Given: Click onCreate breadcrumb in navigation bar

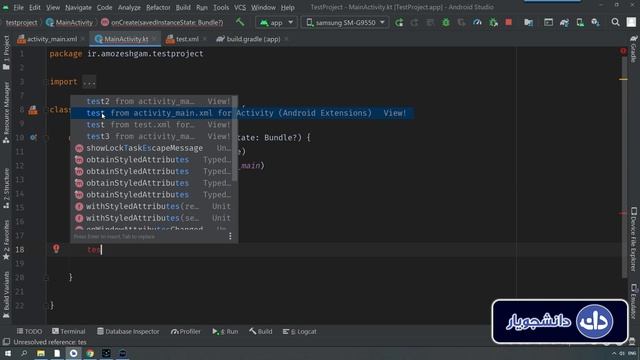Looking at the screenshot, I should [162, 22].
